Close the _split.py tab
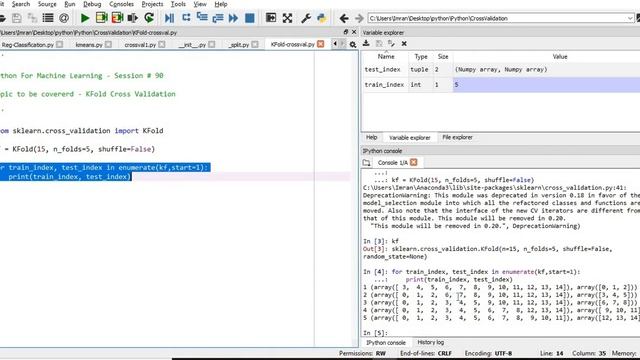Viewport: 640px width, 360px height. [255, 44]
